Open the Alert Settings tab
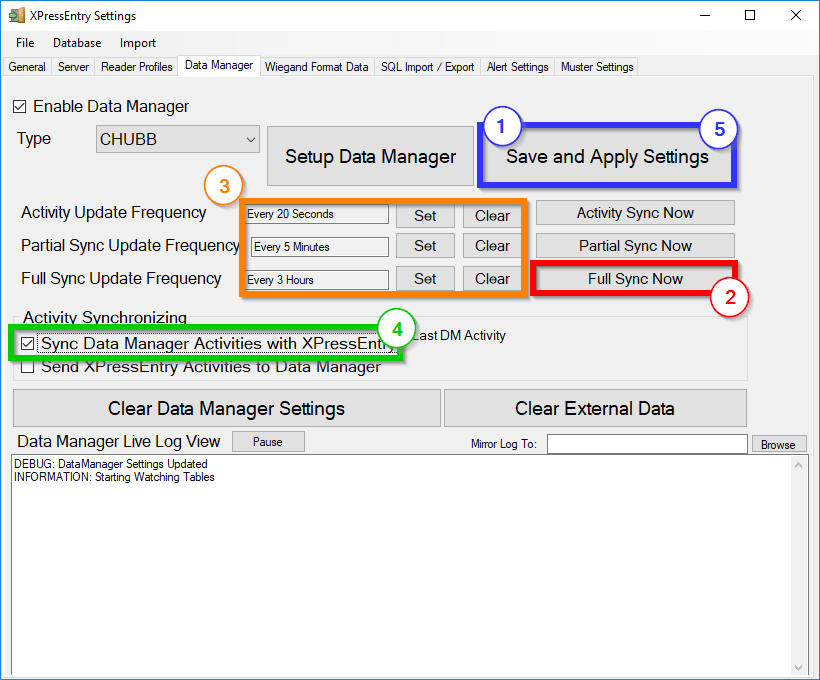Screen dimensions: 820x680 click(x=517, y=67)
